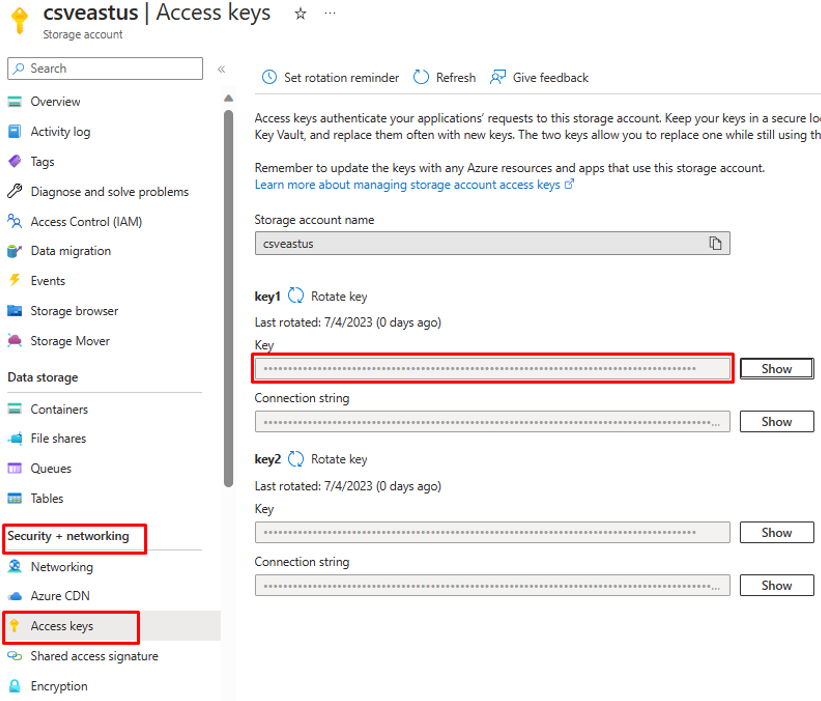The image size is (821, 701).
Task: Select Containers under Data storage
Action: pos(59,409)
